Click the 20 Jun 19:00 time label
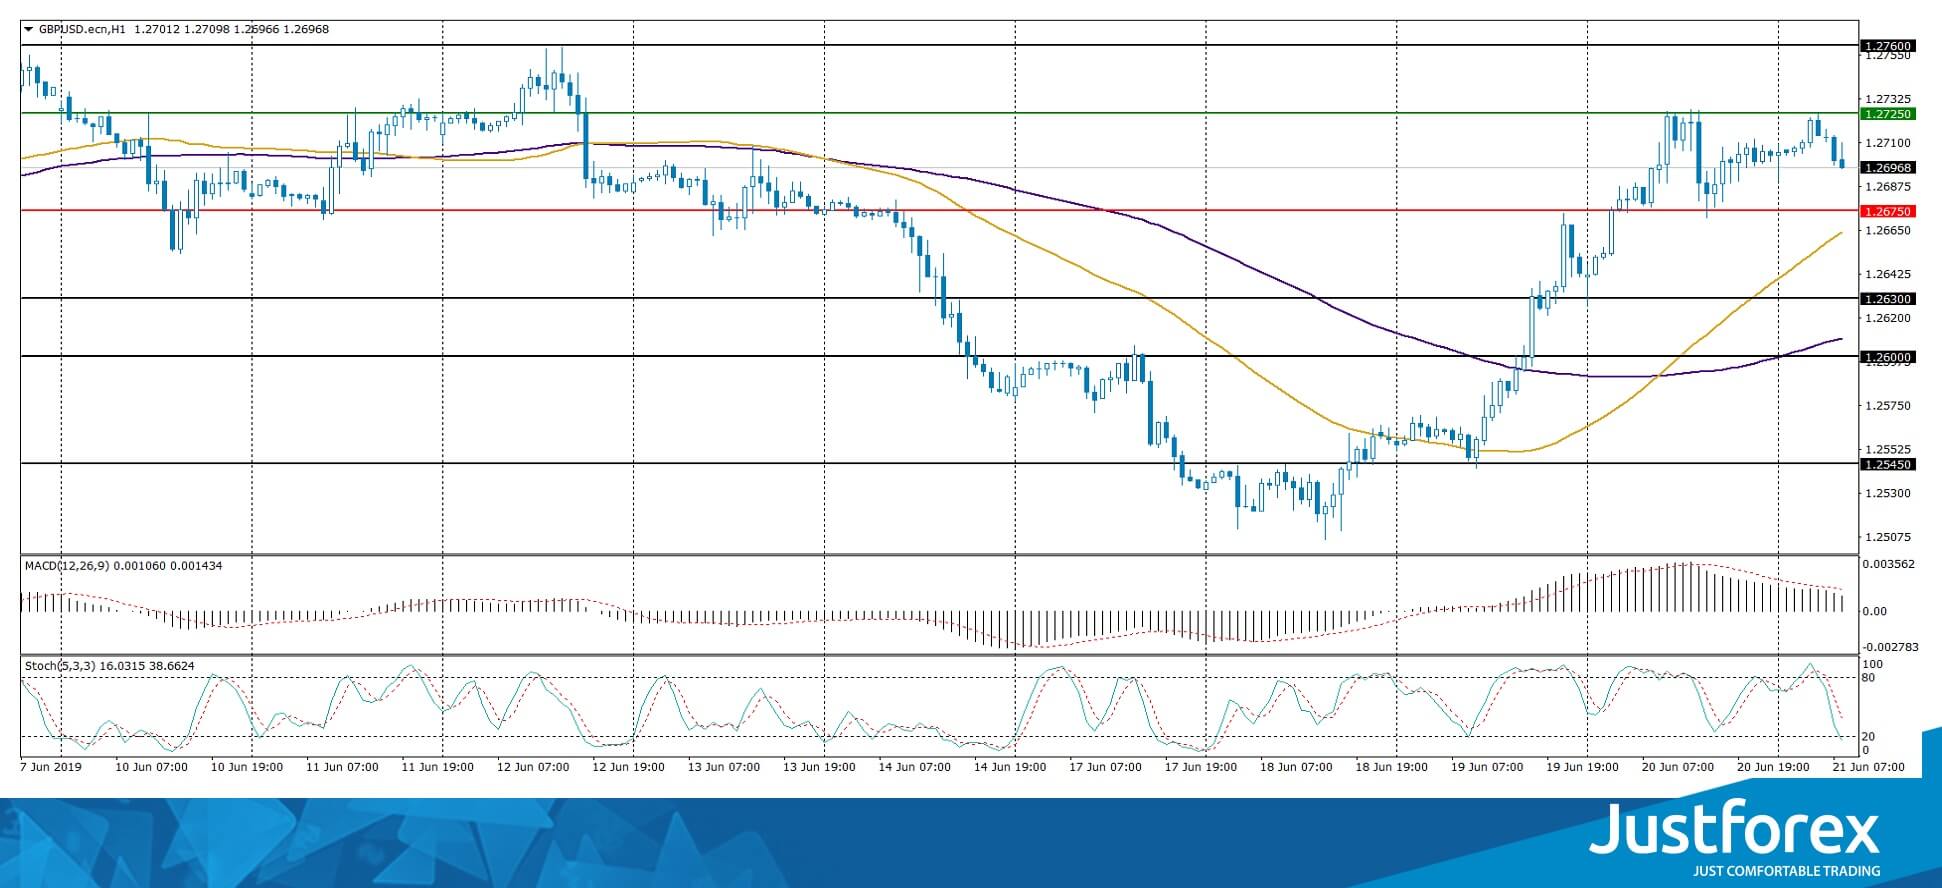 click(1773, 767)
